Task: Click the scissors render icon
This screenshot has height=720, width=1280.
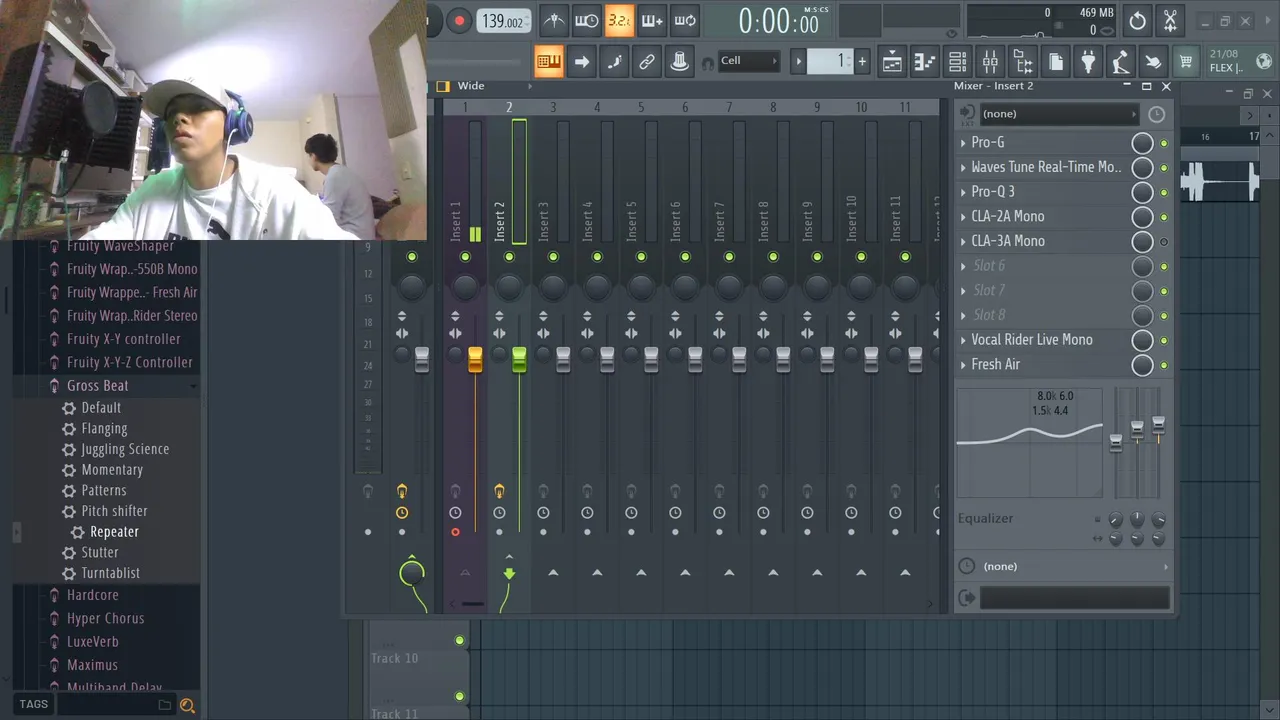Action: tap(1170, 21)
